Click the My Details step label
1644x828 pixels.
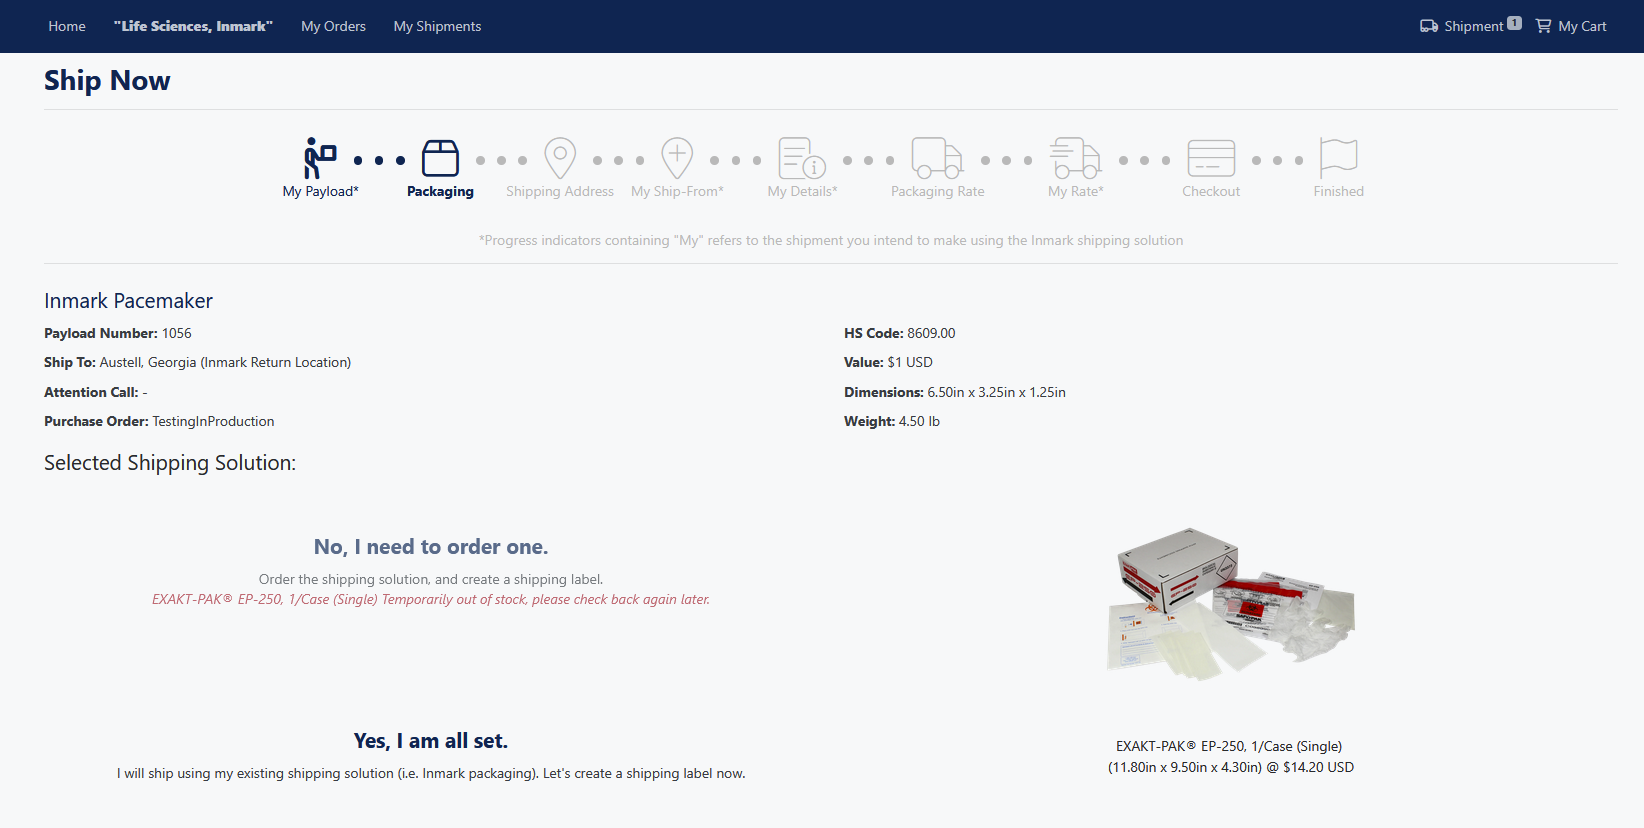[x=802, y=191]
